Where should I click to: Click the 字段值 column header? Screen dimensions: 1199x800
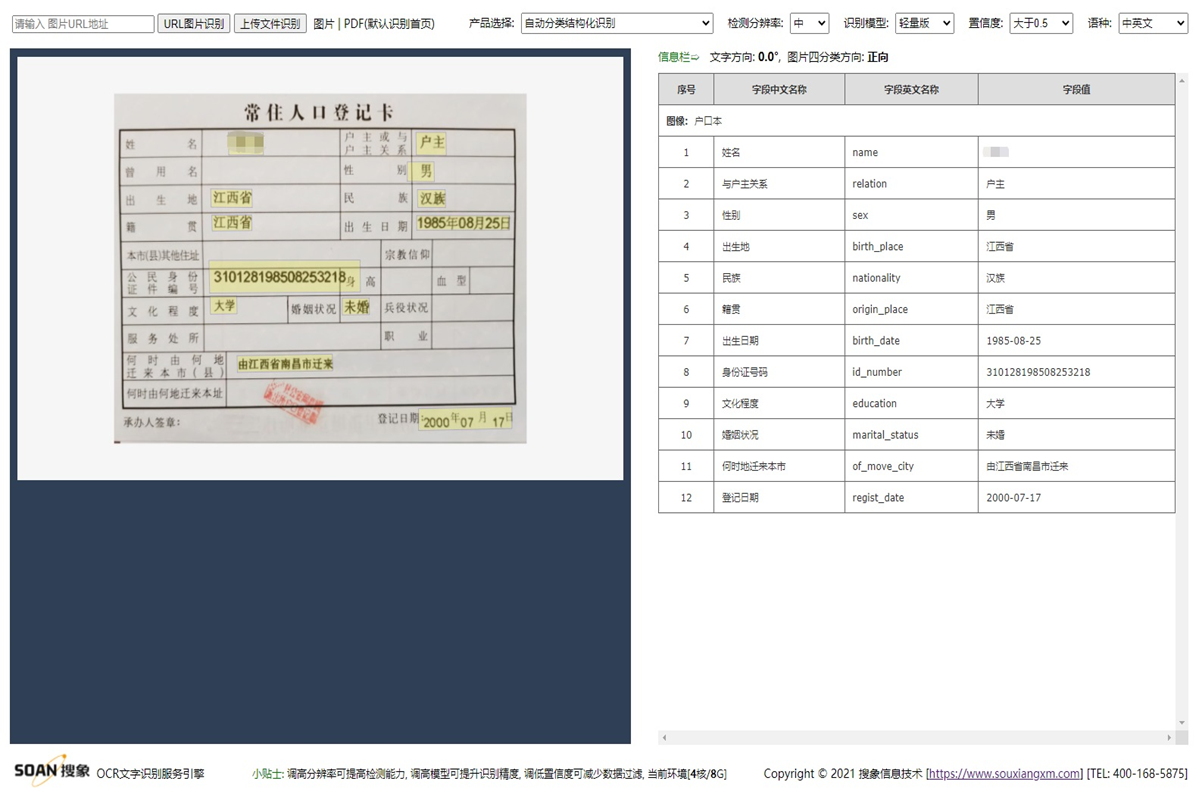[1076, 90]
